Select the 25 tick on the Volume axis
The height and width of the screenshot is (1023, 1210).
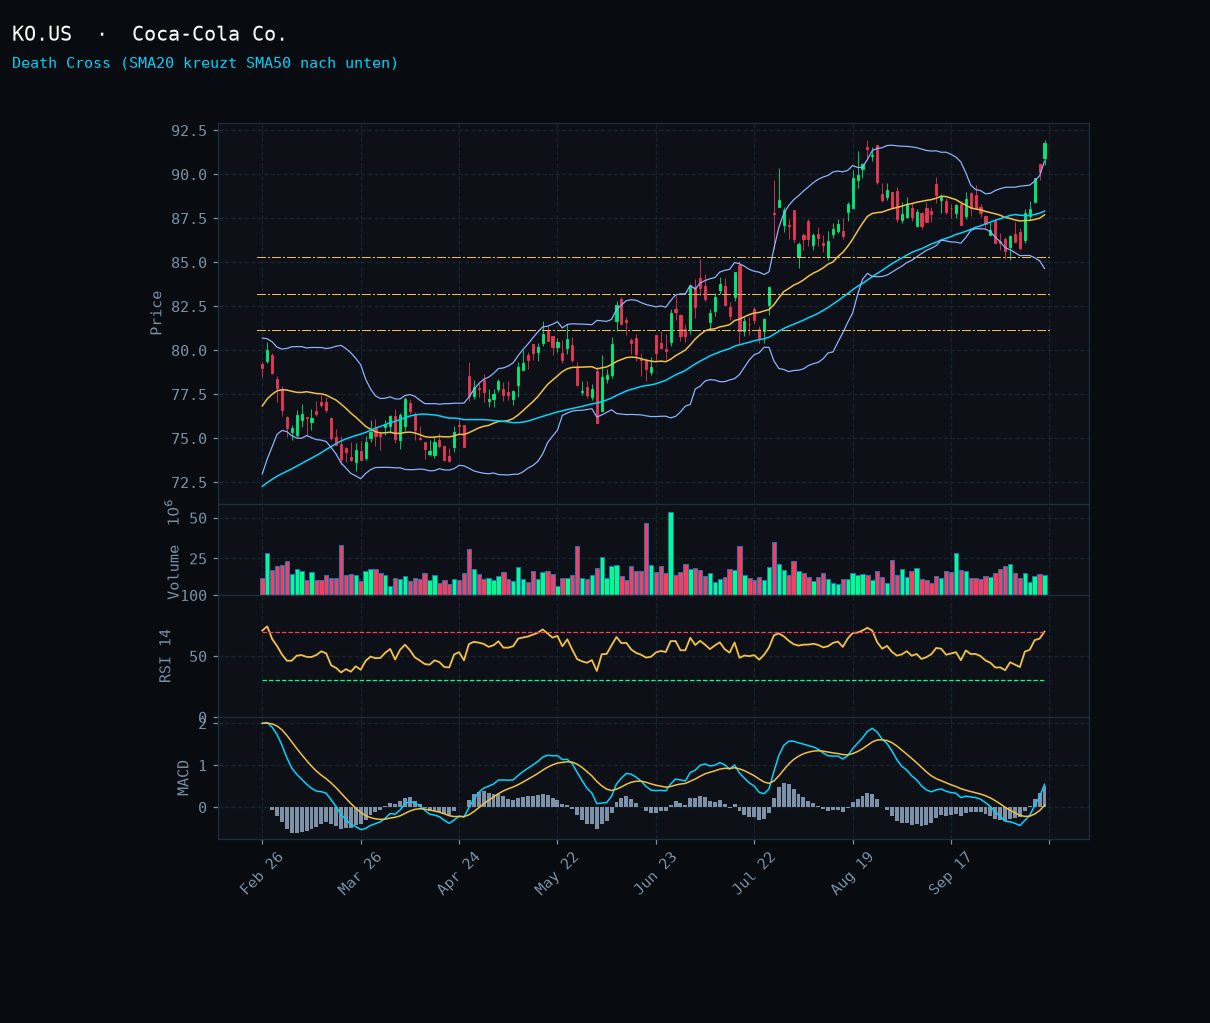[x=198, y=557]
